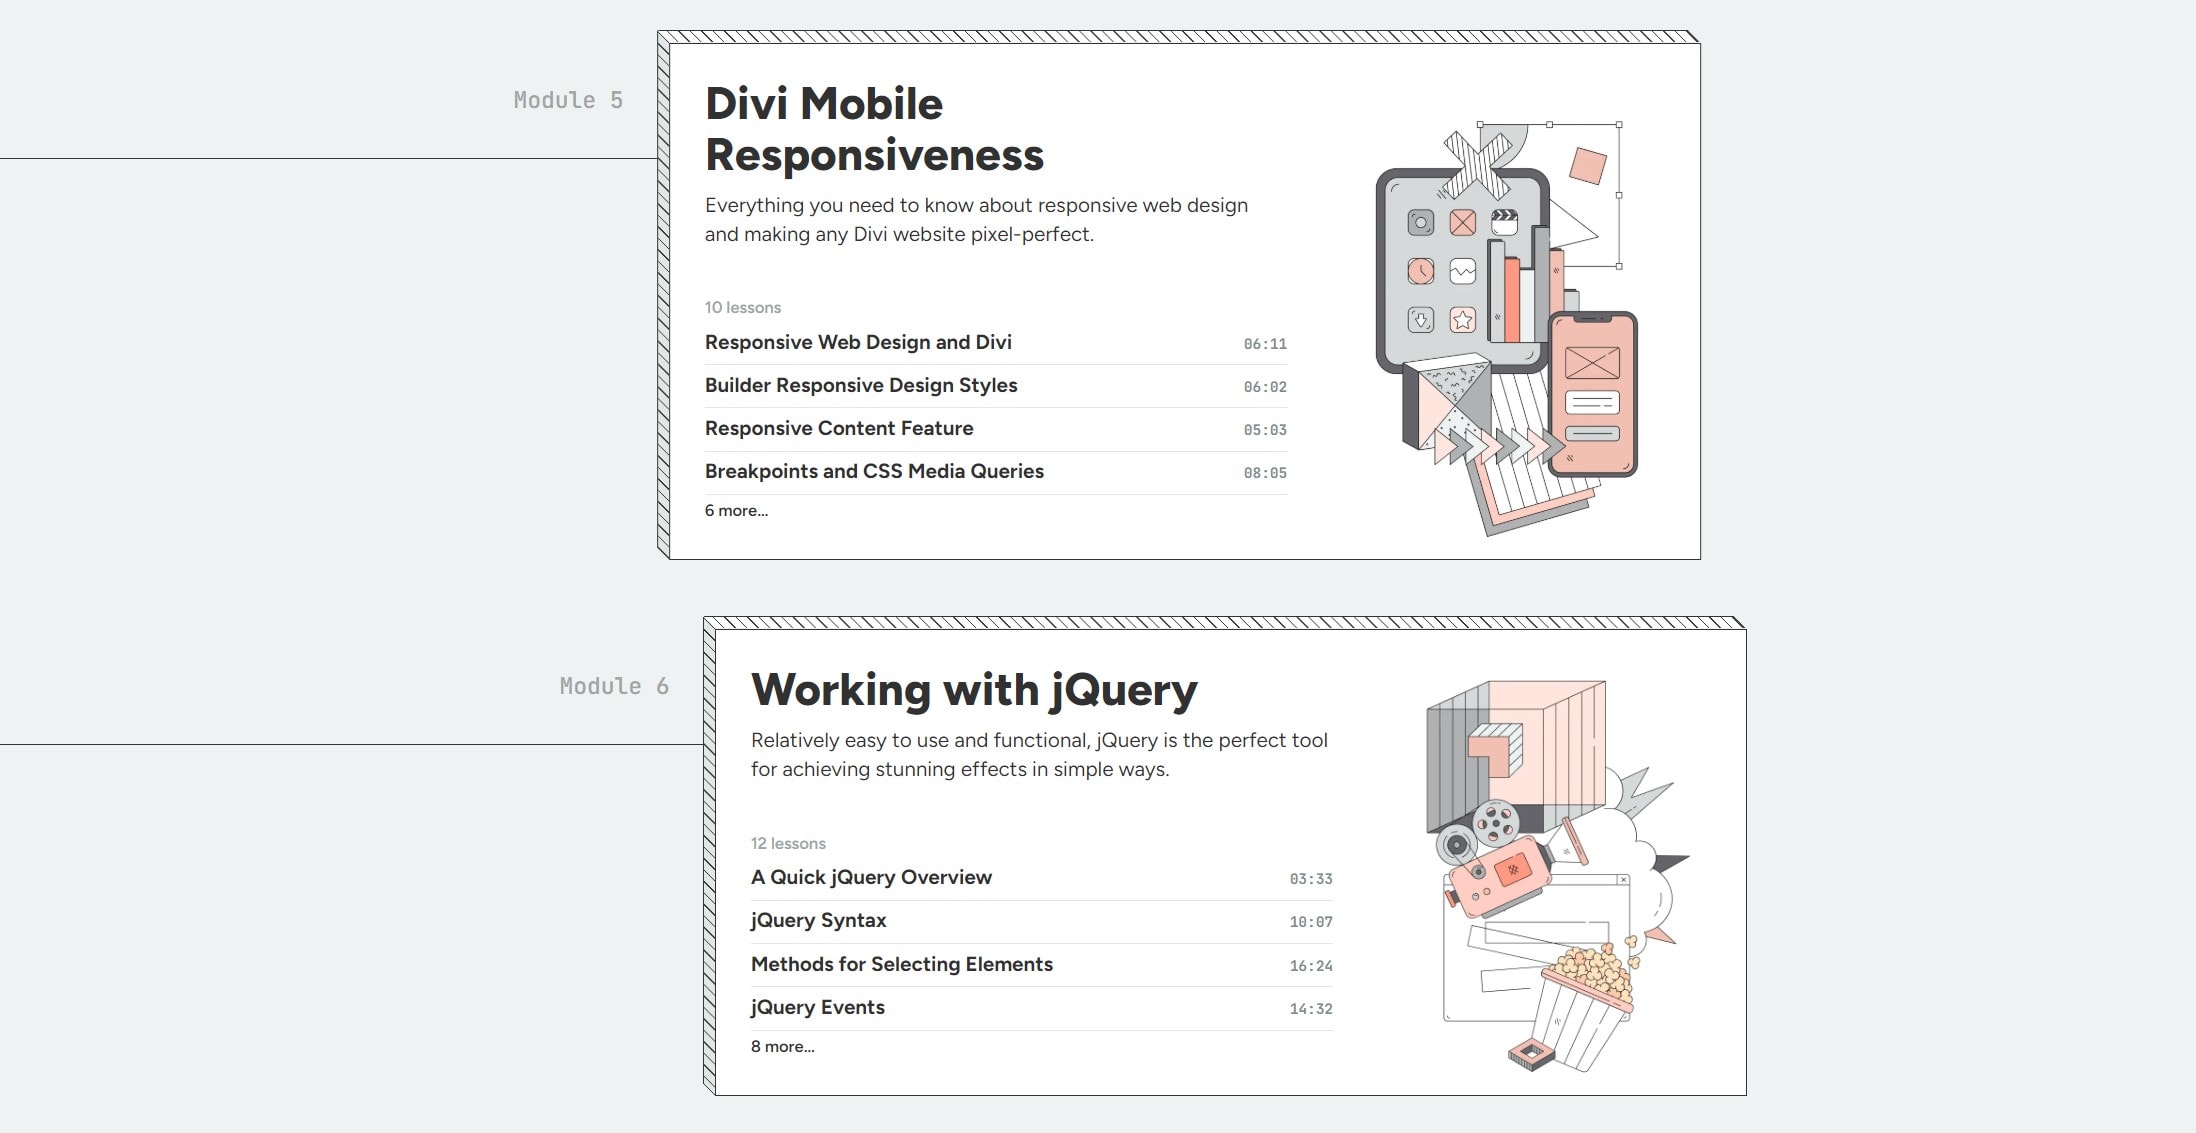2196x1133 pixels.
Task: Expand the '6 more...' lessons list
Action: click(736, 510)
